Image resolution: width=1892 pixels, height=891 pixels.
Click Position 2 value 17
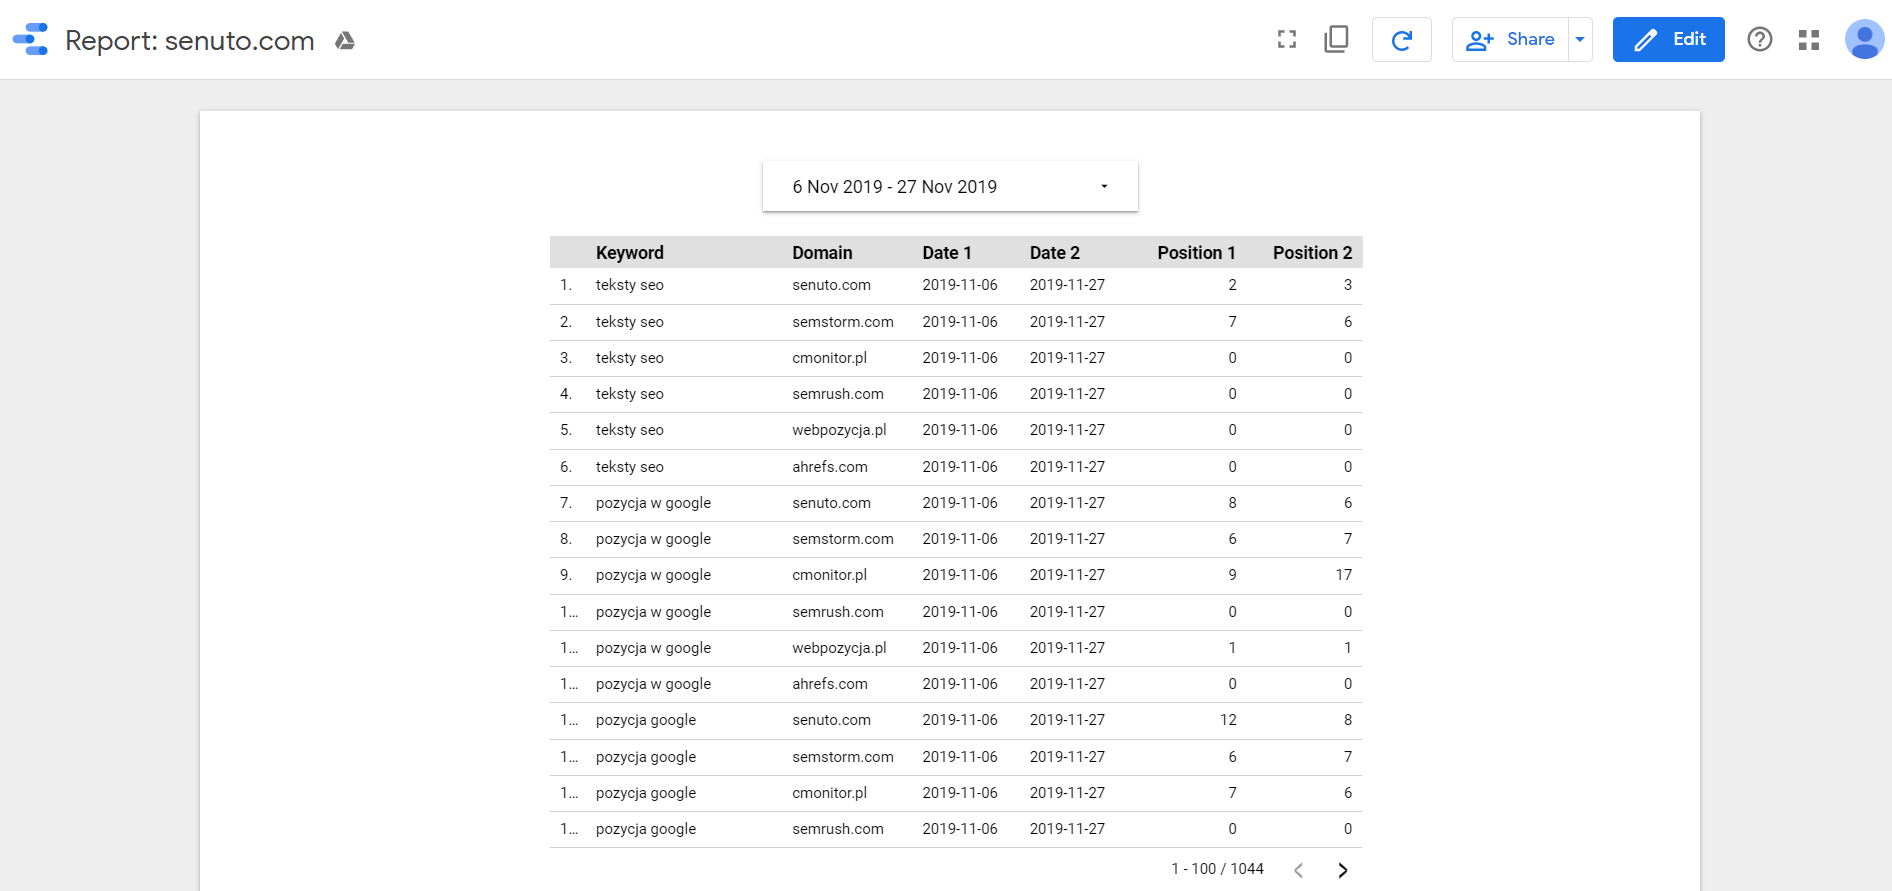(x=1343, y=575)
